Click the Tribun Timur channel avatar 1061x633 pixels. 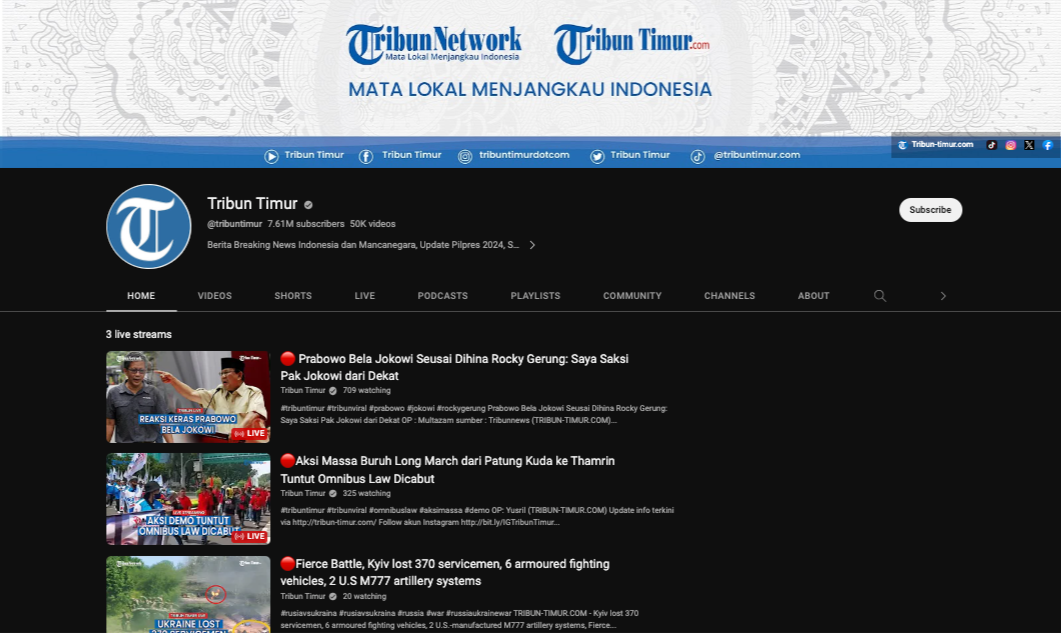tap(149, 226)
